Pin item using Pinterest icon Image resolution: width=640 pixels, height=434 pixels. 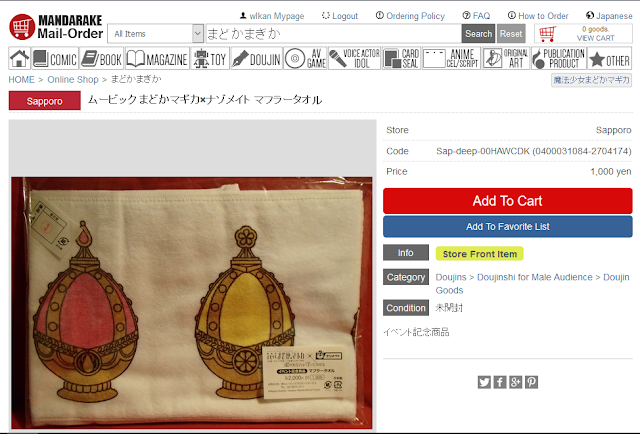pos(531,382)
